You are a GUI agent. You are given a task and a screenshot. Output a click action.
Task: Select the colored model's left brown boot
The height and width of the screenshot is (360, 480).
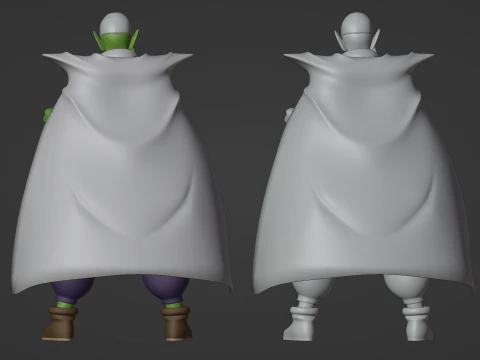(60, 324)
